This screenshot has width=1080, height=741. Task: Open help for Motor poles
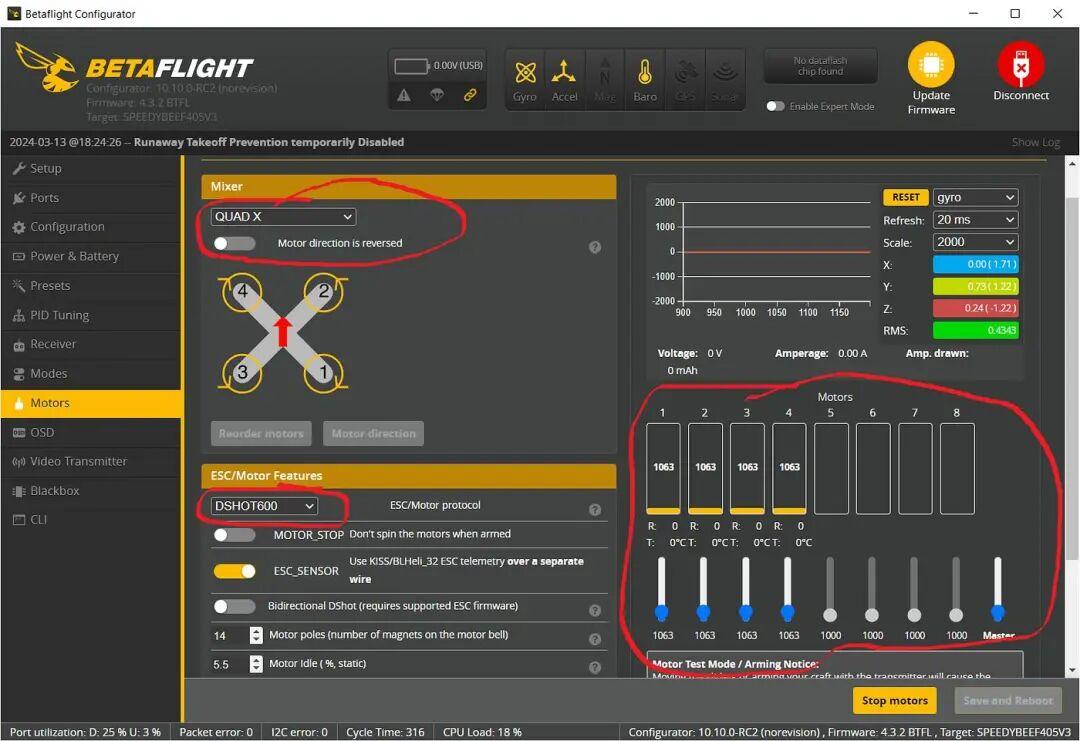[595, 640]
